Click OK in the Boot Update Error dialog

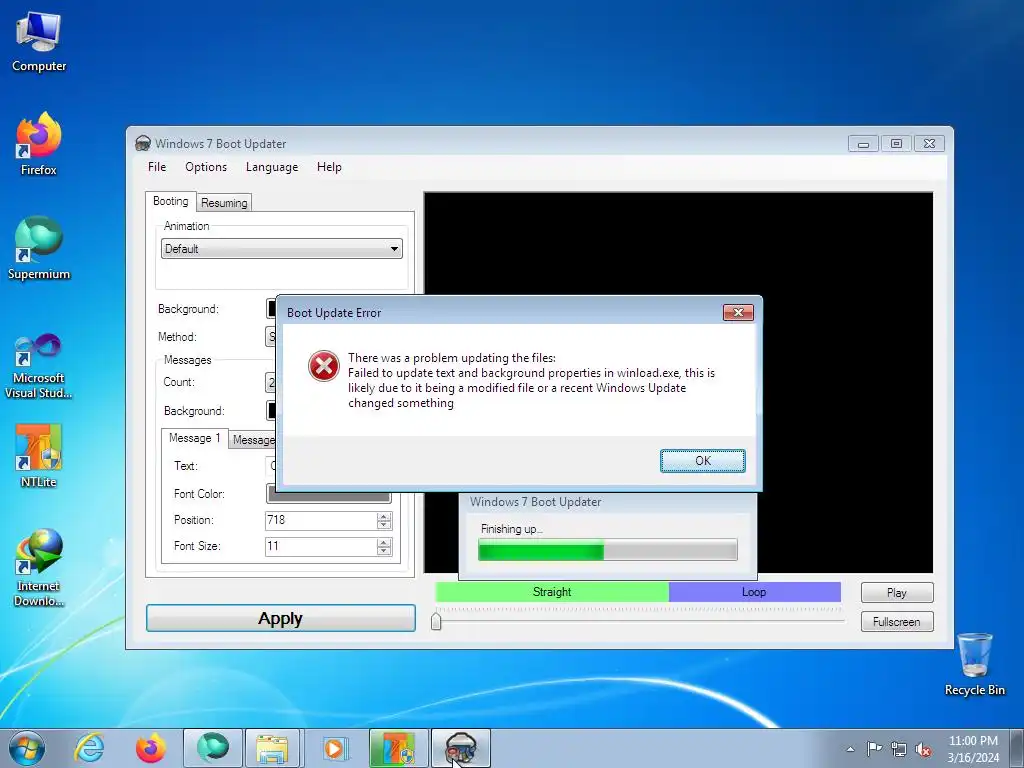703,460
